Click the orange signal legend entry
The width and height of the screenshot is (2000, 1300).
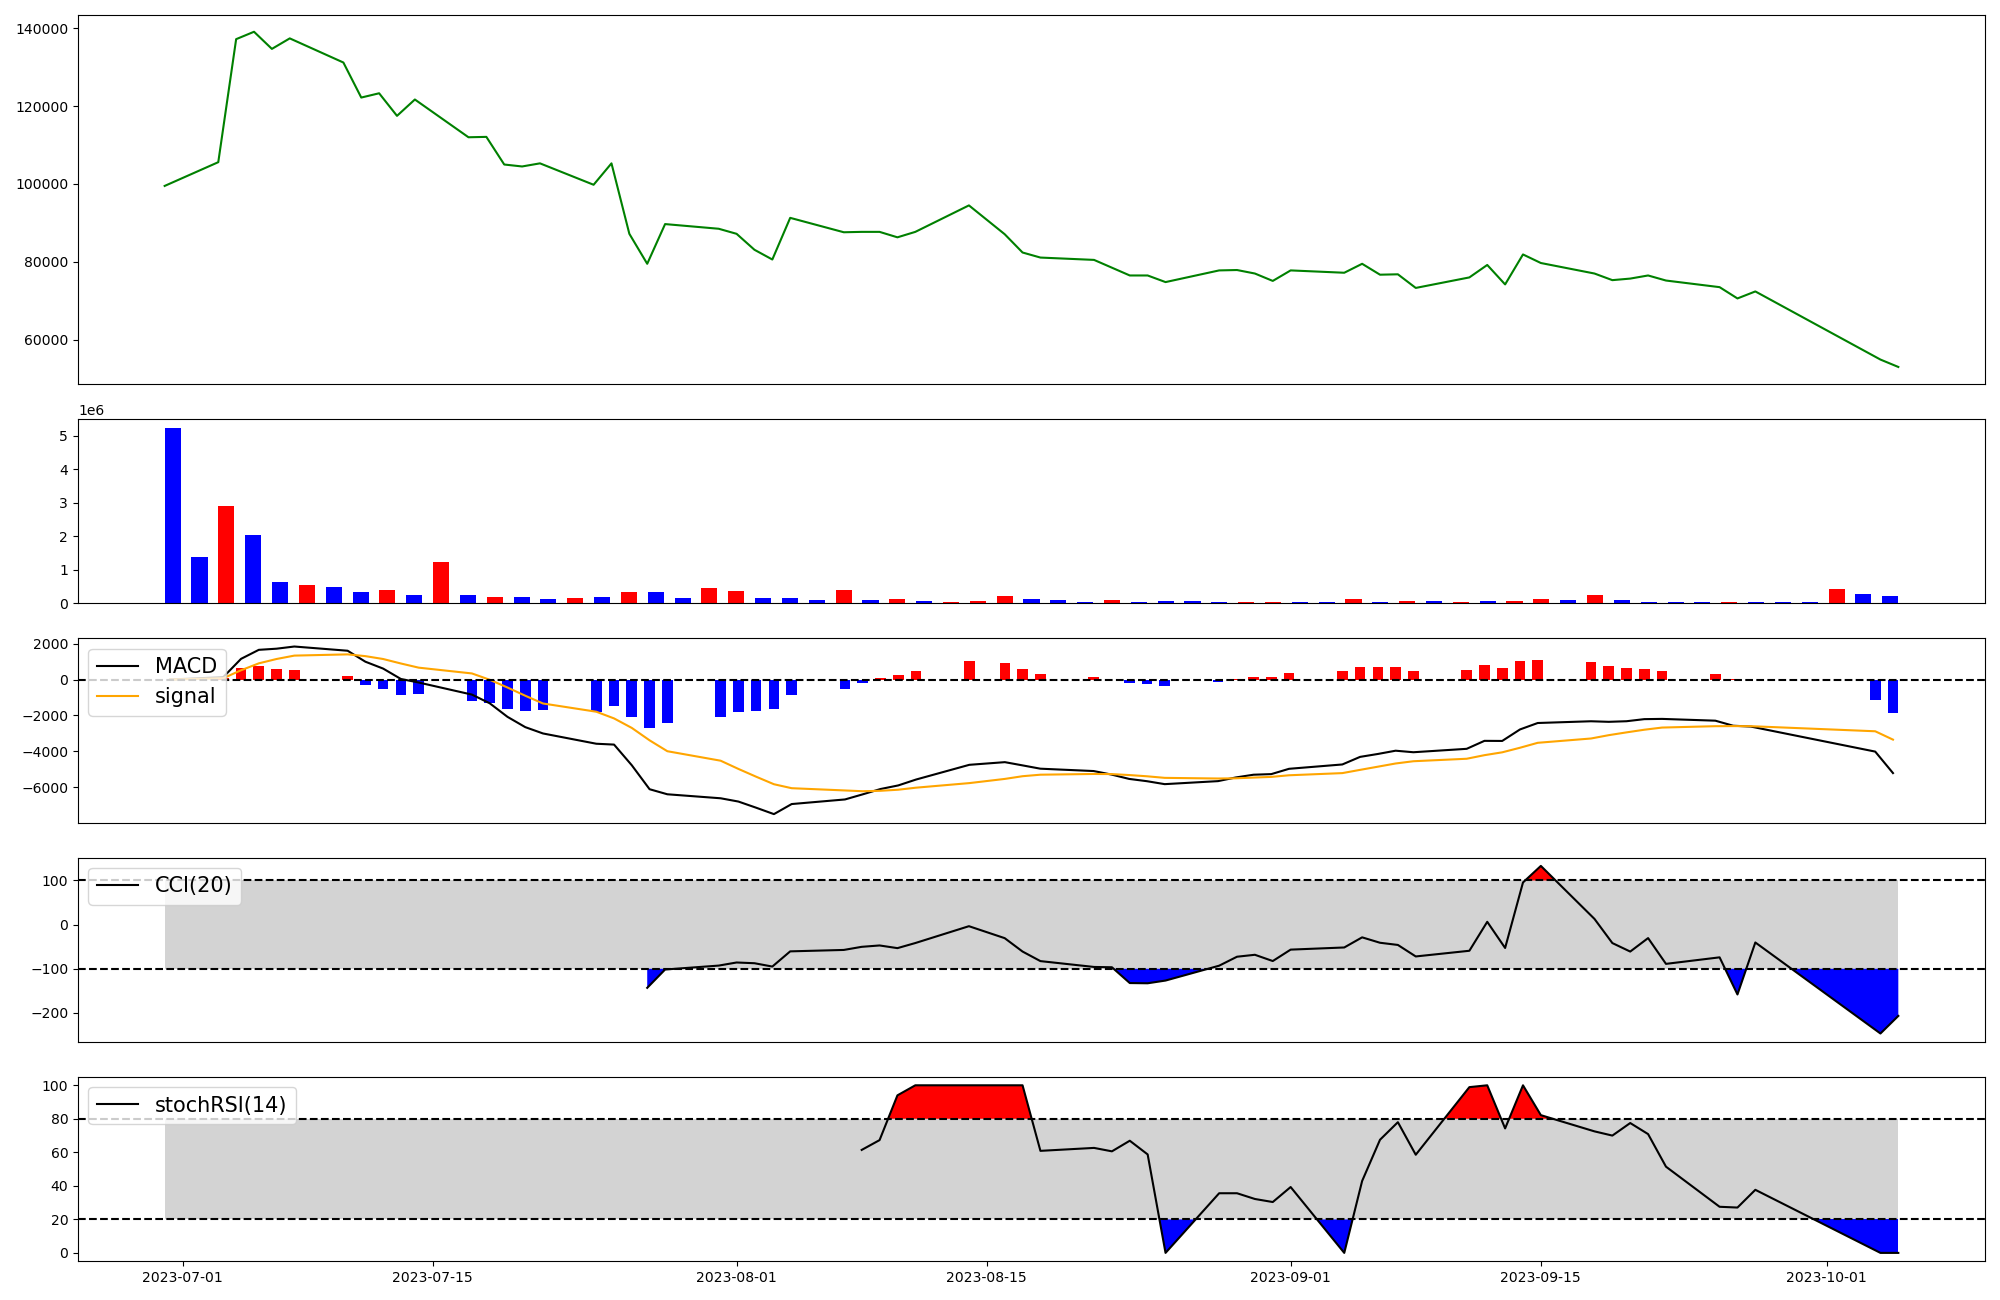[x=184, y=696]
